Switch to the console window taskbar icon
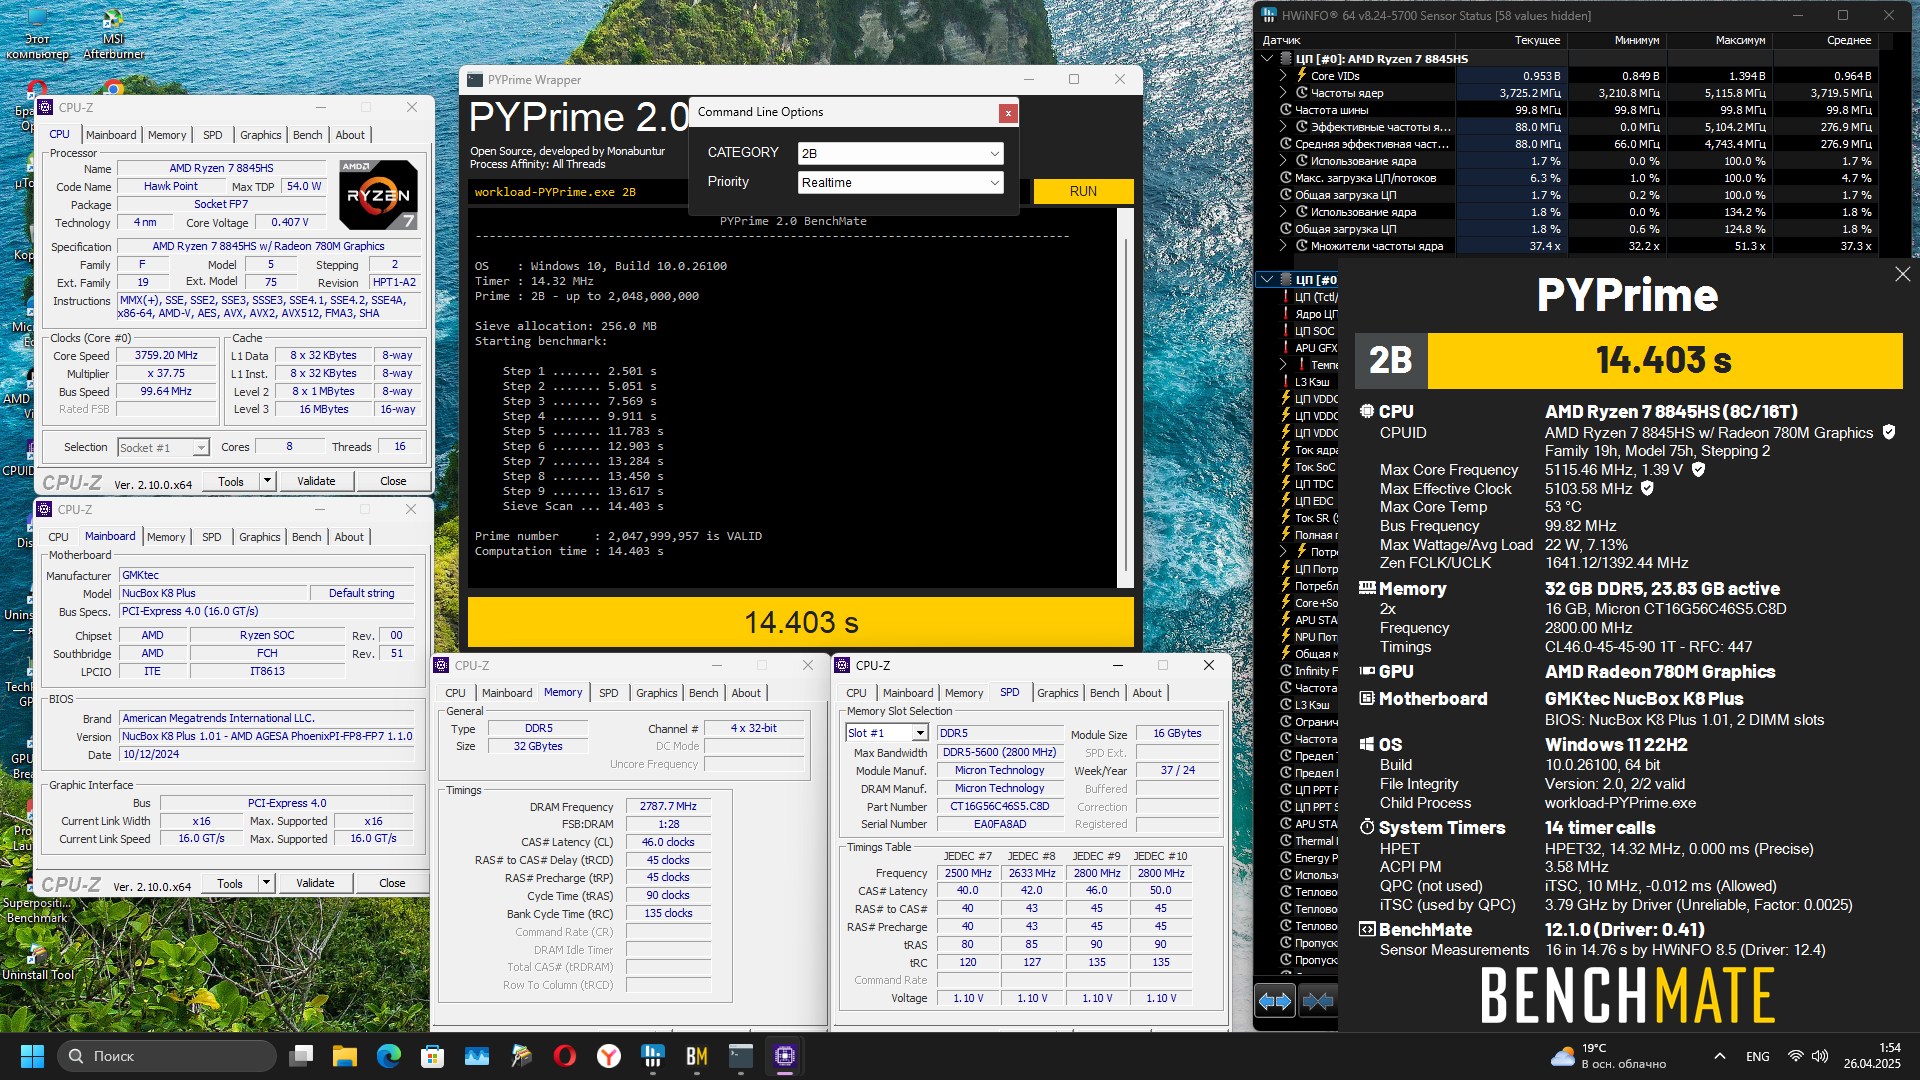 point(741,1056)
